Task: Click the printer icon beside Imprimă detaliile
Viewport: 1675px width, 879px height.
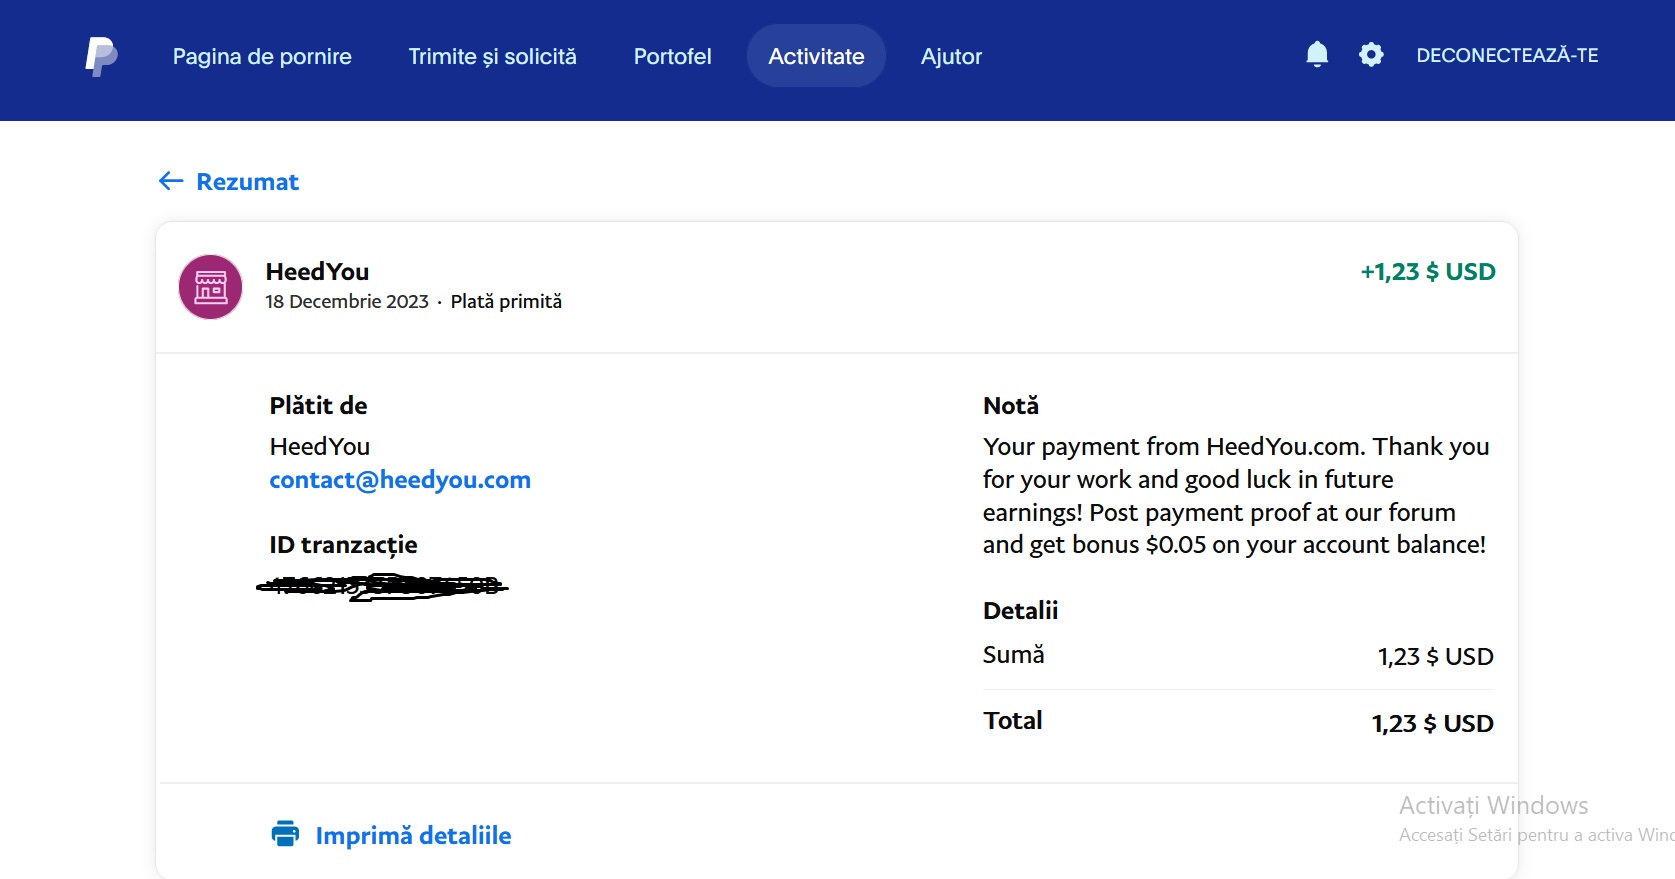Action: tap(285, 833)
